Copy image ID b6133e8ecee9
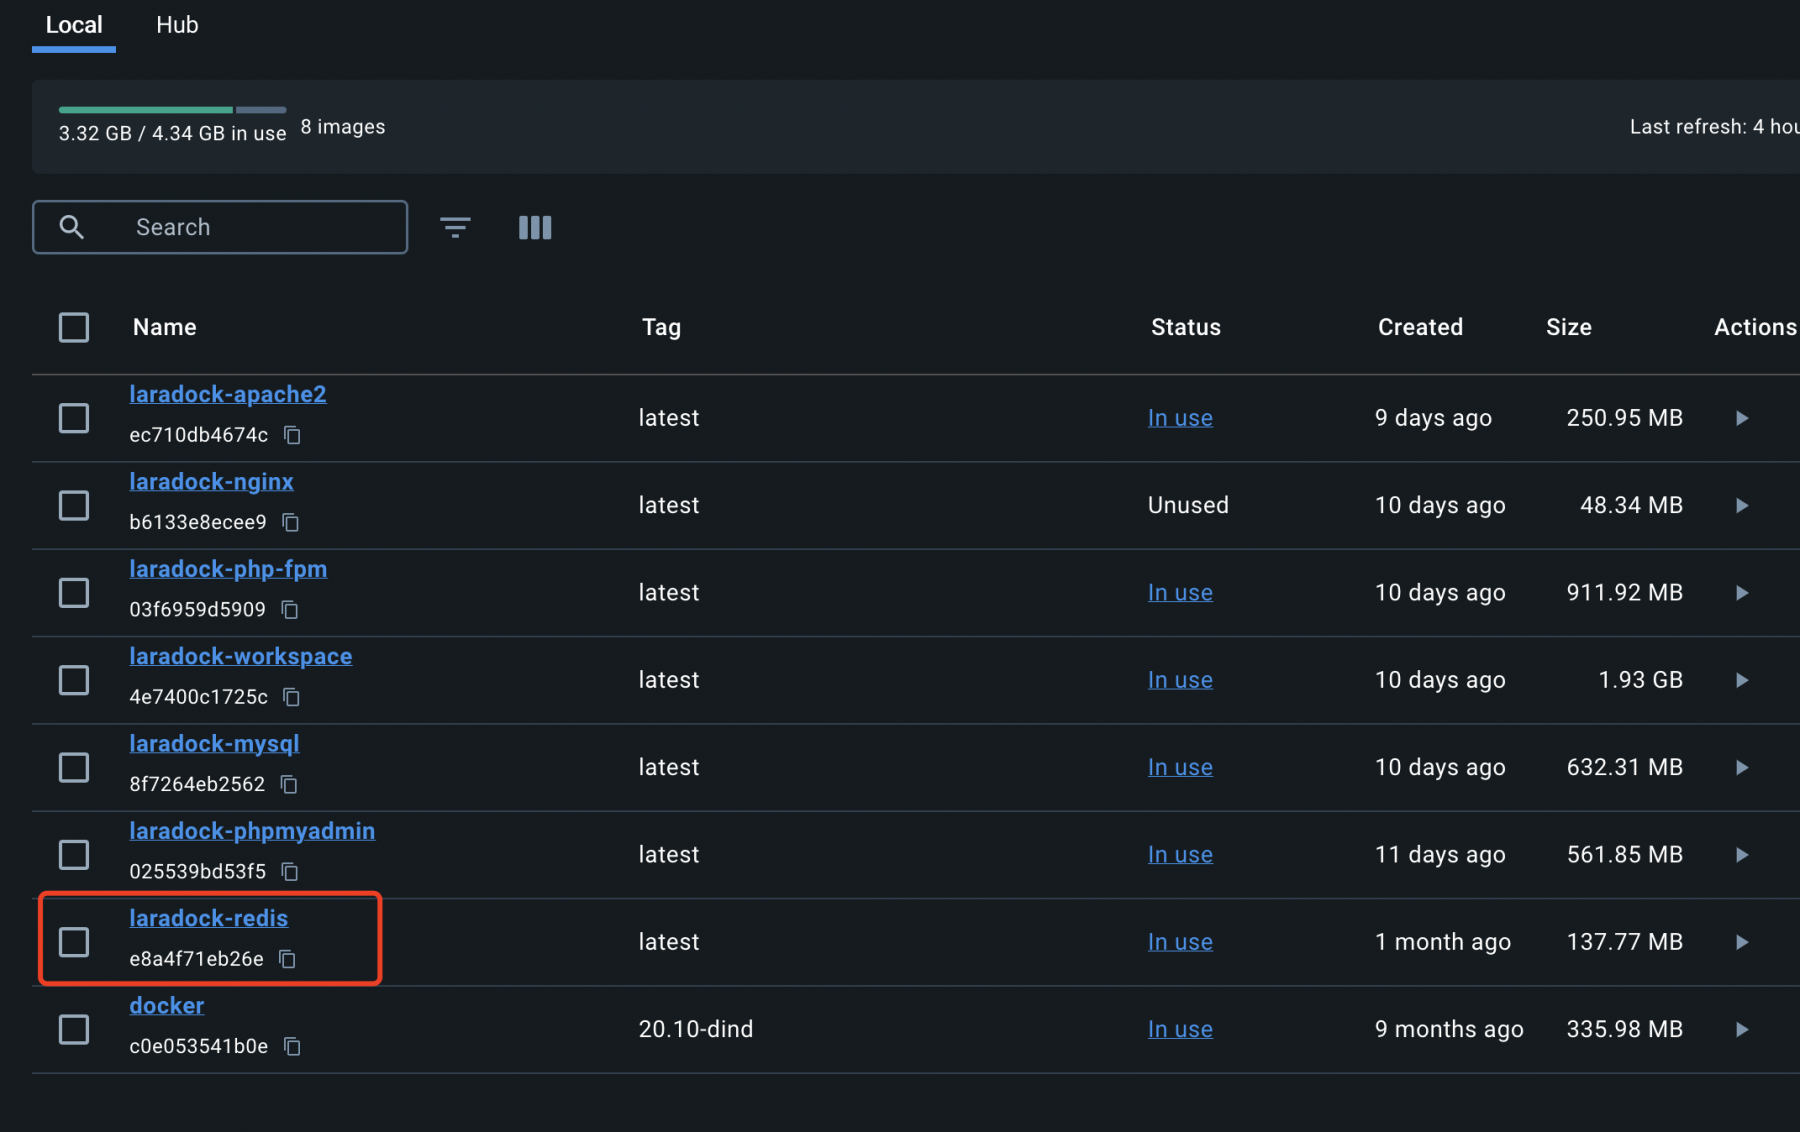This screenshot has width=1800, height=1132. (x=291, y=522)
